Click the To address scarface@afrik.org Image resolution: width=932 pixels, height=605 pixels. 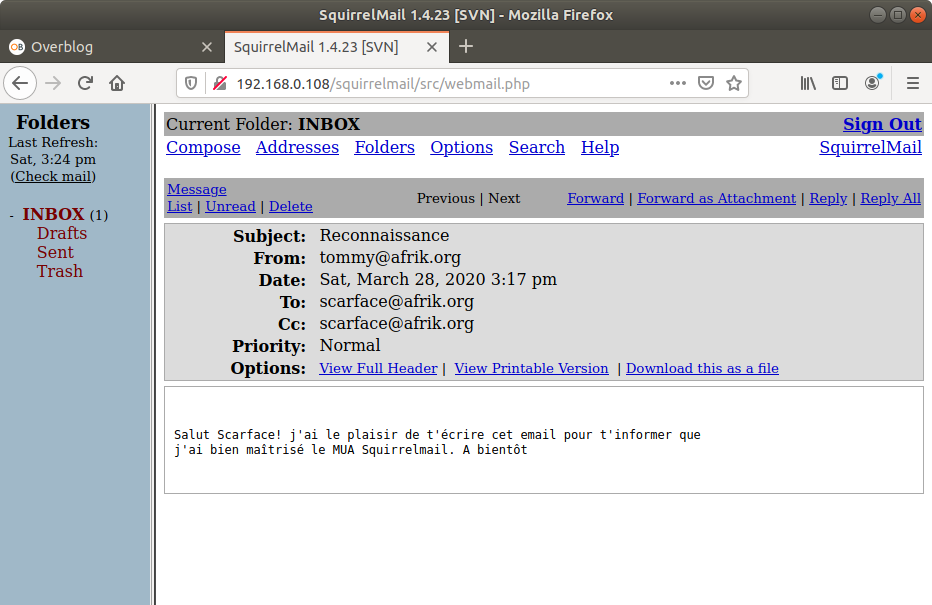click(396, 301)
